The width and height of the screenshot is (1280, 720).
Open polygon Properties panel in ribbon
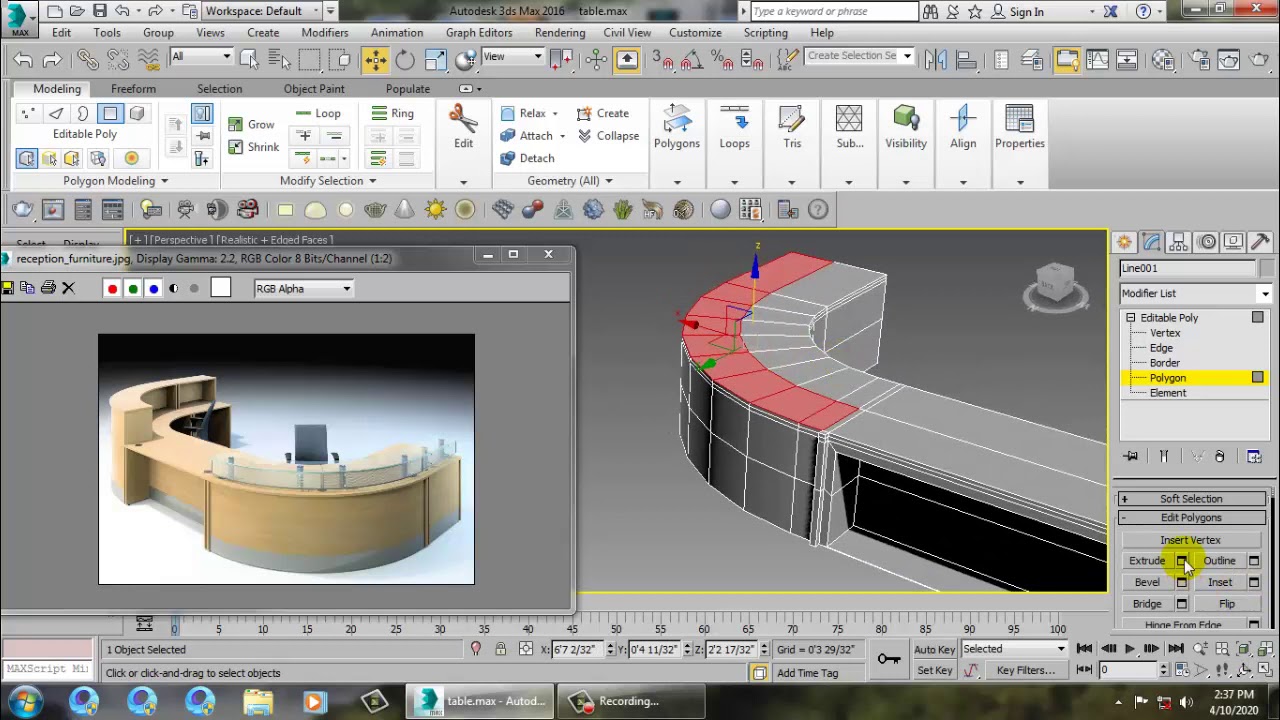(1020, 128)
